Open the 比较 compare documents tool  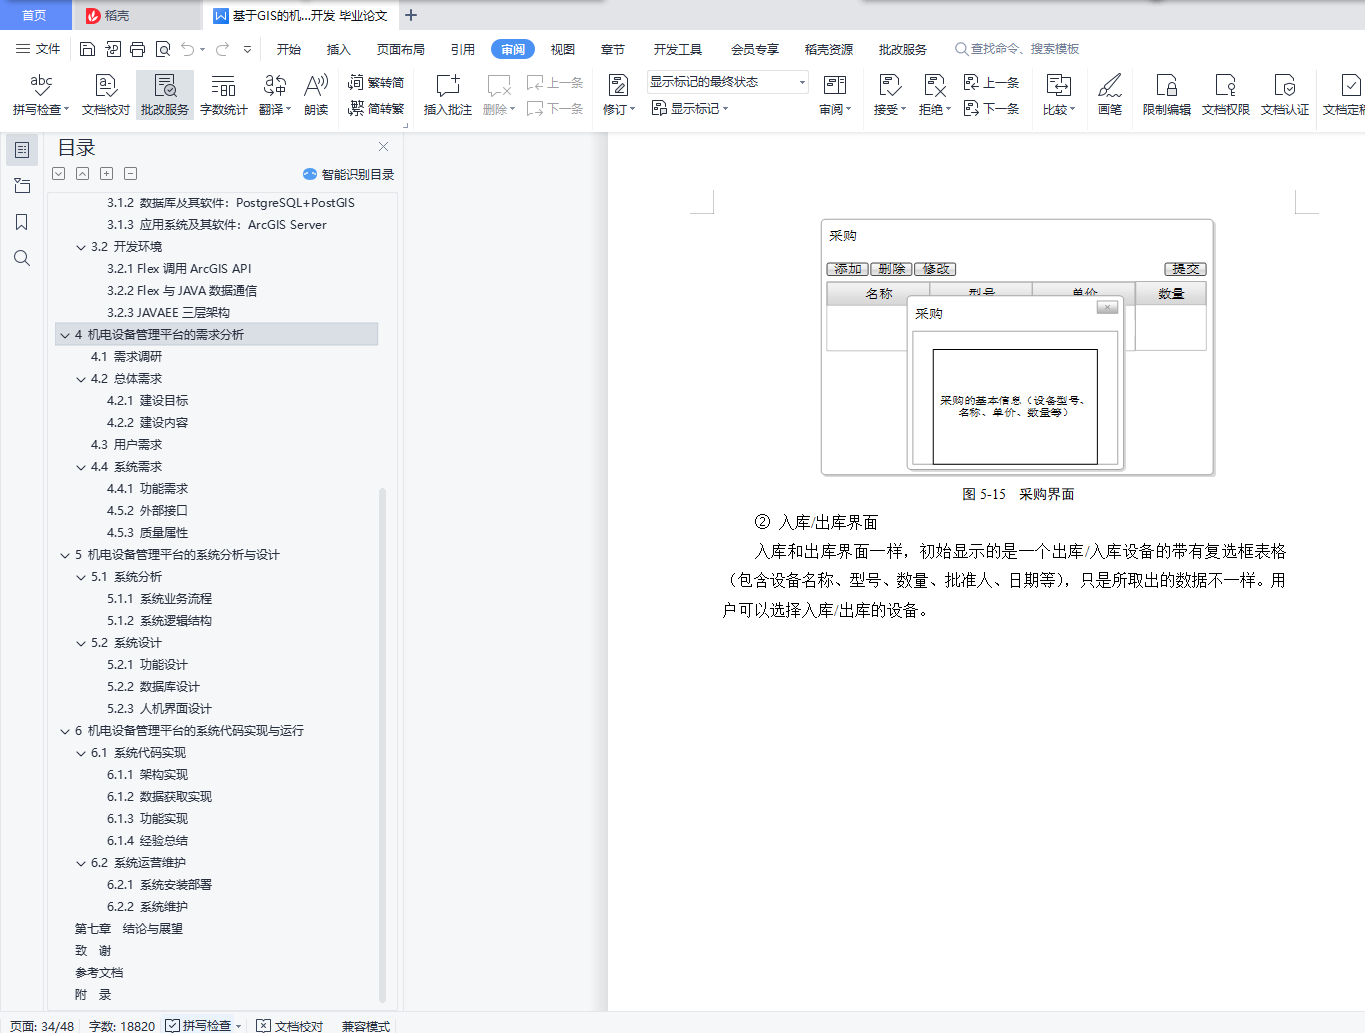point(1059,95)
